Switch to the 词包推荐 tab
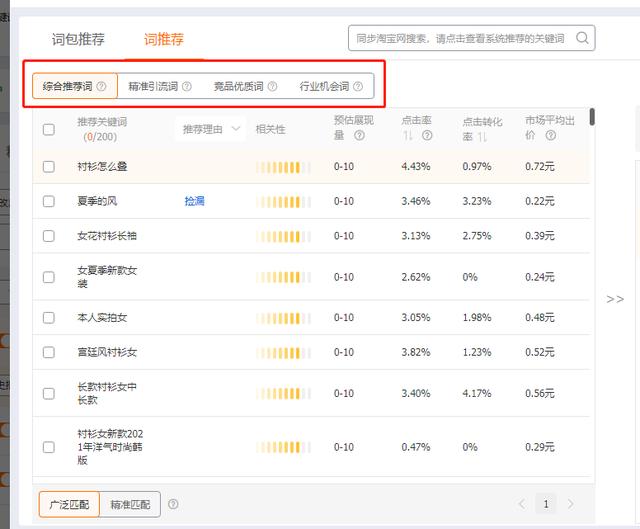This screenshot has width=640, height=529. pos(78,39)
